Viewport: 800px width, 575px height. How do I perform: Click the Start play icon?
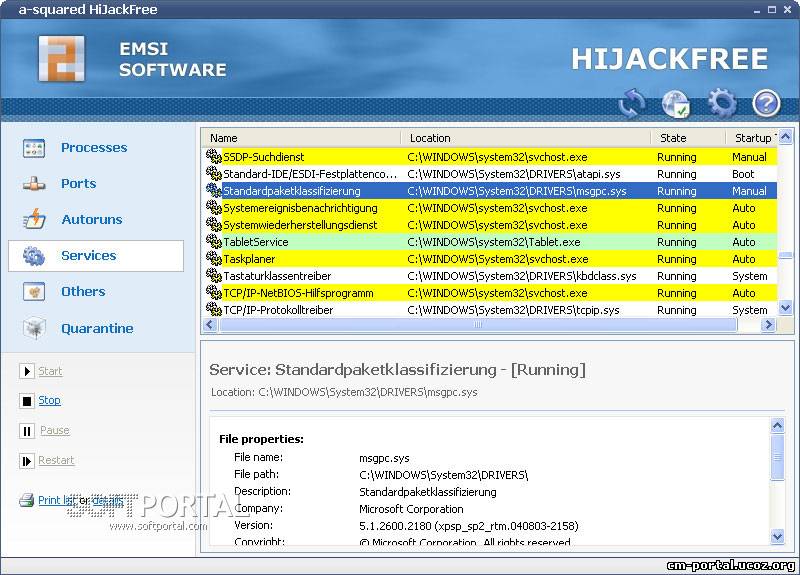27,371
